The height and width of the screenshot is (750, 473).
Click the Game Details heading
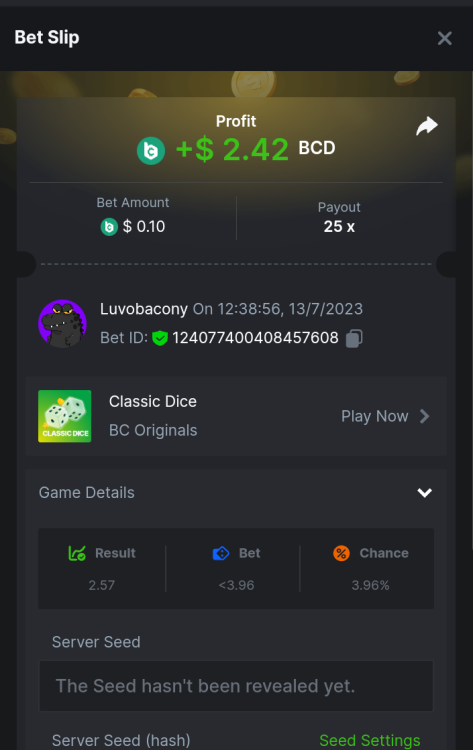click(87, 493)
